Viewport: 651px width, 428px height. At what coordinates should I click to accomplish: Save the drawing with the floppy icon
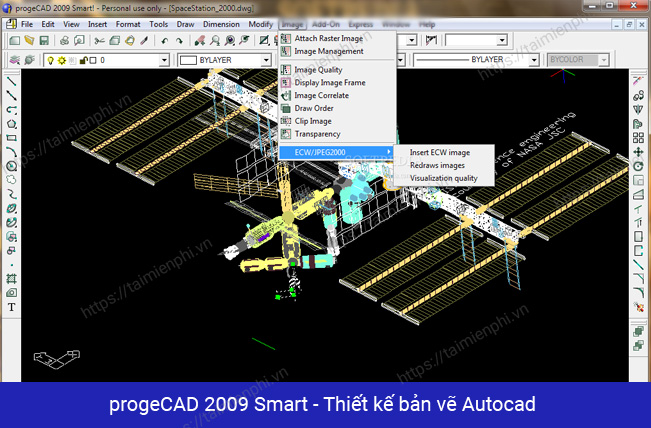(x=44, y=40)
